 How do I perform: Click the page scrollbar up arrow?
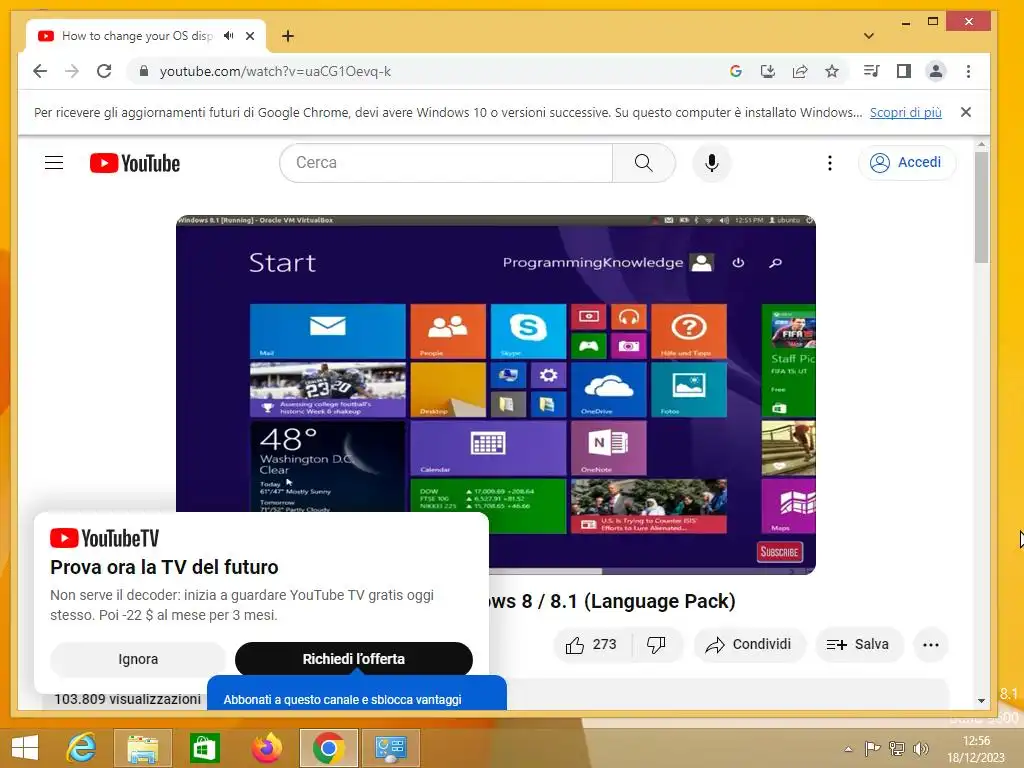coord(981,144)
